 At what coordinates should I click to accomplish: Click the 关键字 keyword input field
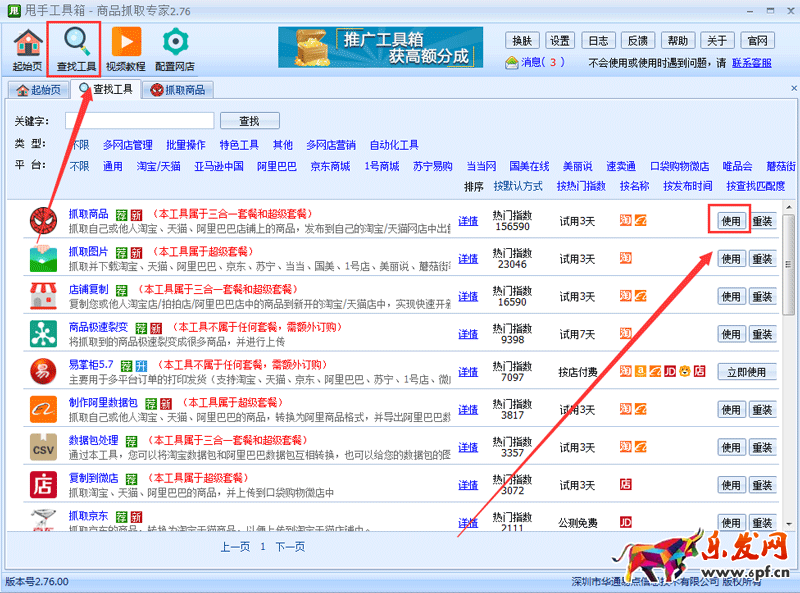coord(138,121)
